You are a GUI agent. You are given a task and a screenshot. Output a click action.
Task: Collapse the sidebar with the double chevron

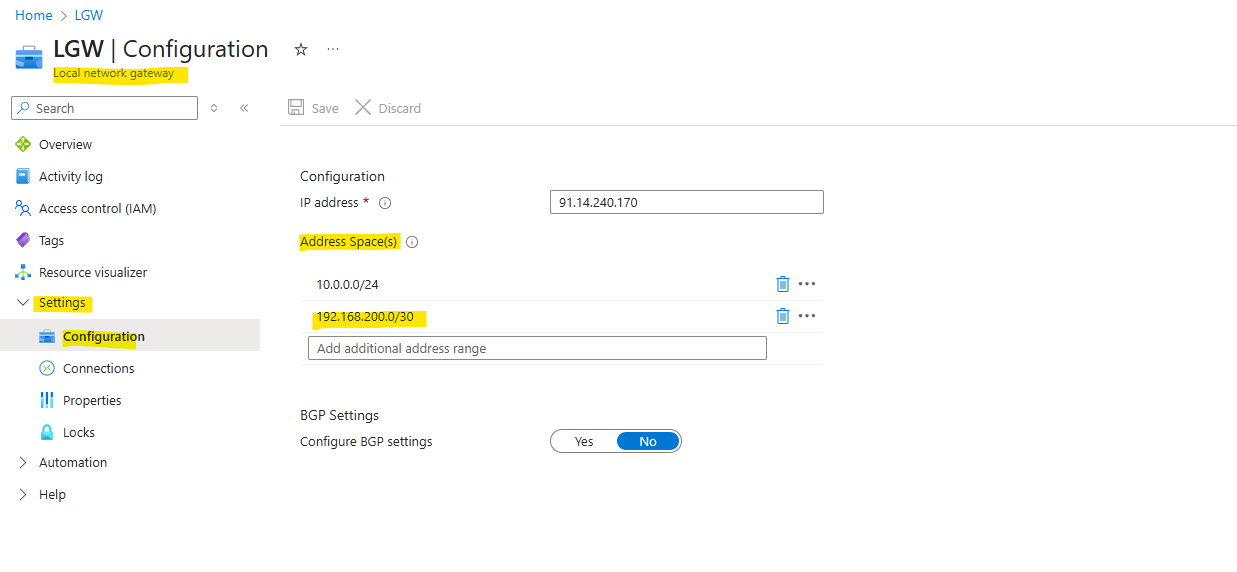[244, 108]
